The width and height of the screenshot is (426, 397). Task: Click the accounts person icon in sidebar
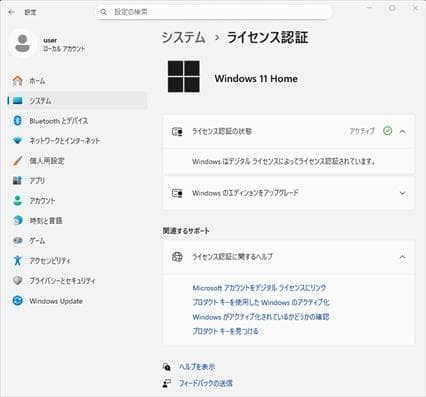point(17,200)
